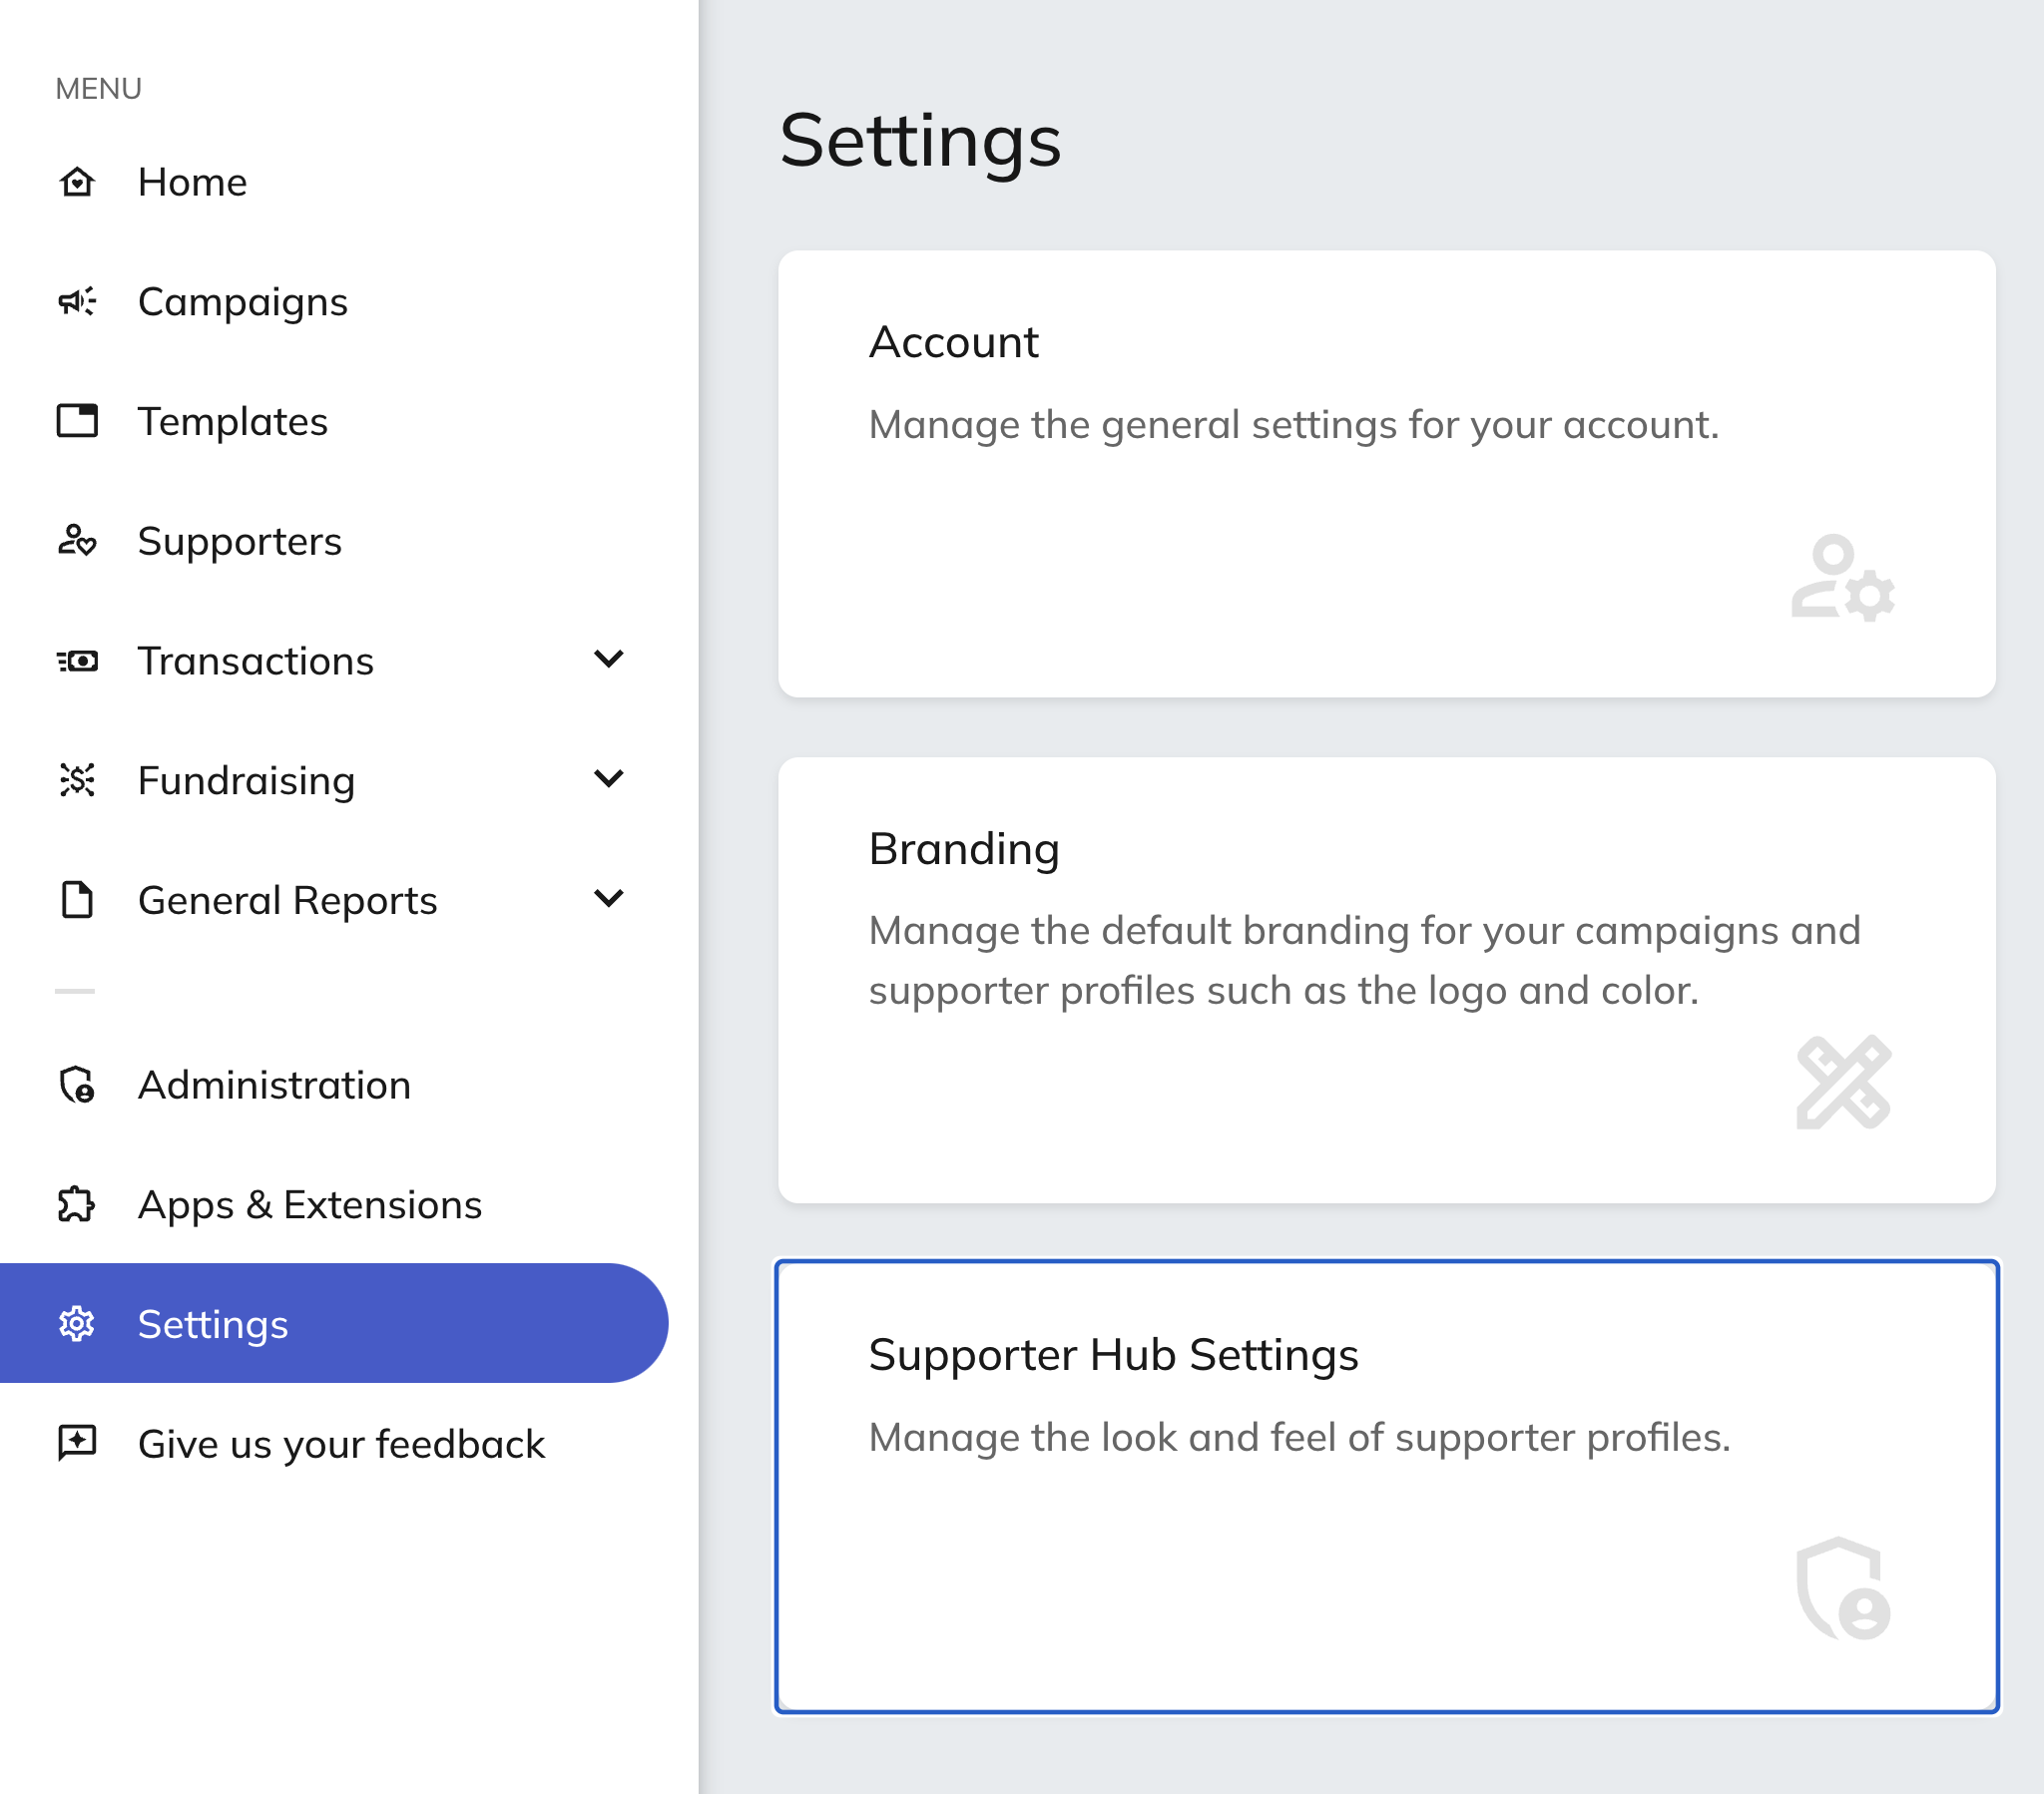Click 'Manage the look and feel of supporter profiles.'
The image size is (2044, 1794).
pyautogui.click(x=1300, y=1438)
